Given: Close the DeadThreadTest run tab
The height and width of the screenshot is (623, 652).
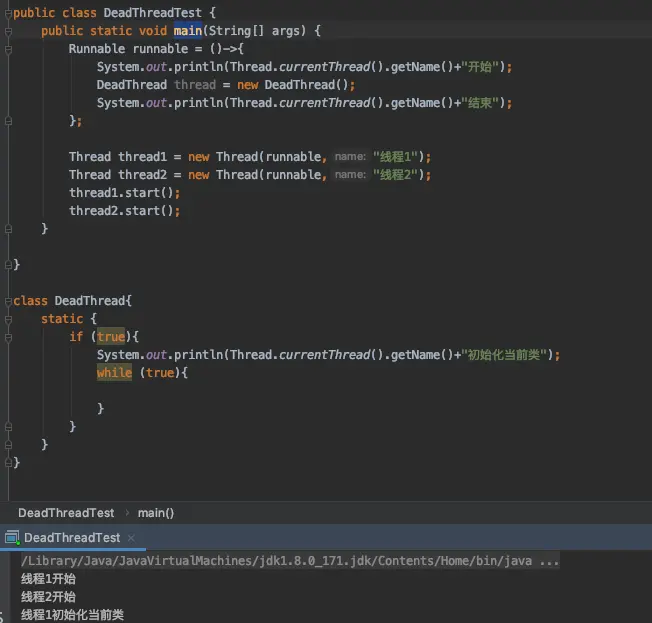Looking at the screenshot, I should [131, 538].
